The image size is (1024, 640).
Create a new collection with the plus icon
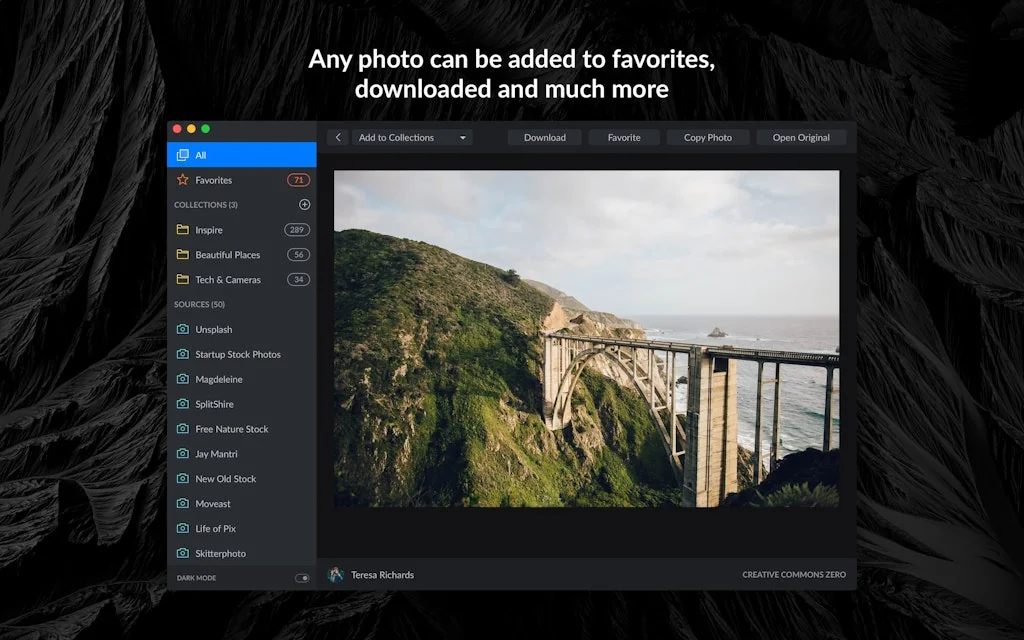[x=304, y=204]
